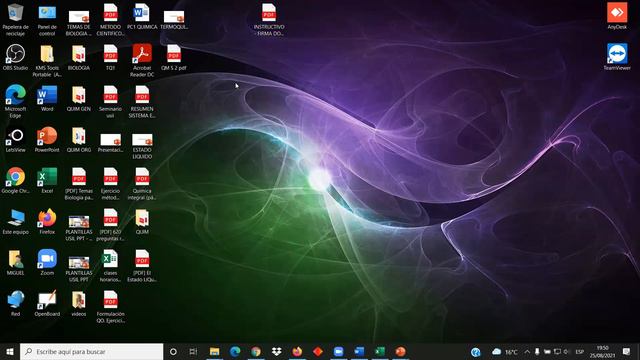
Task: Select the Zoom desktop shortcut
Action: tap(47, 262)
